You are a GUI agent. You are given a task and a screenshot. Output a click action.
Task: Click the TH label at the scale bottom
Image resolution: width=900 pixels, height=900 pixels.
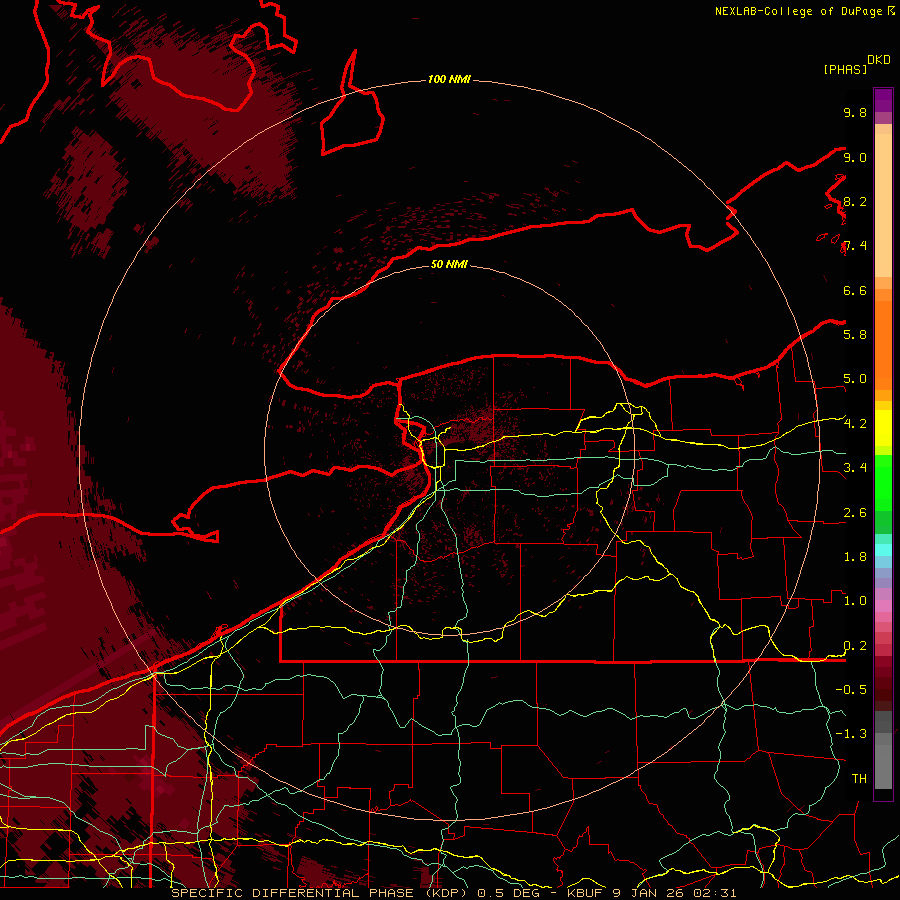(x=859, y=778)
